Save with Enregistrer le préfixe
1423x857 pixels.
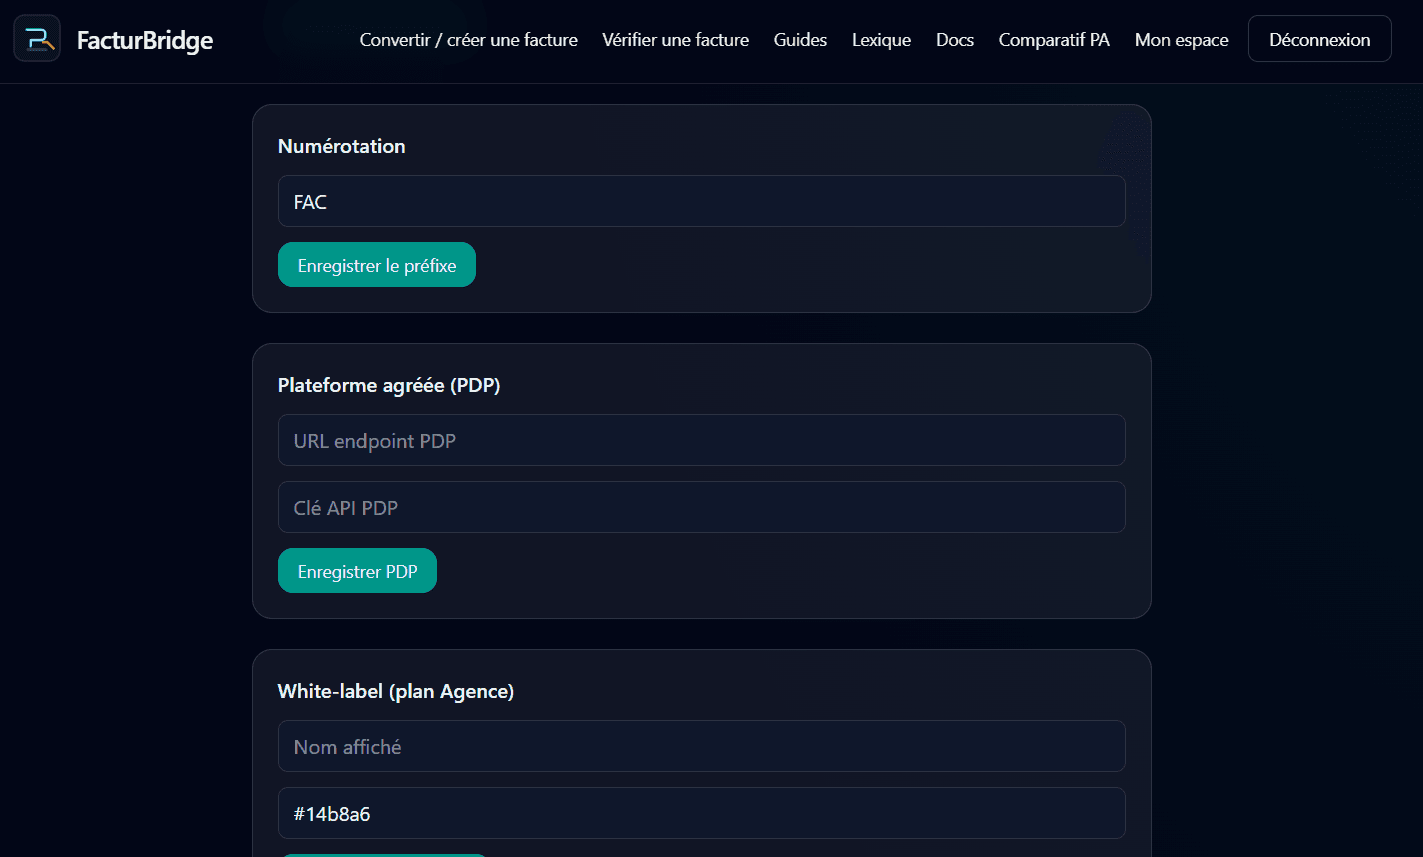click(377, 265)
